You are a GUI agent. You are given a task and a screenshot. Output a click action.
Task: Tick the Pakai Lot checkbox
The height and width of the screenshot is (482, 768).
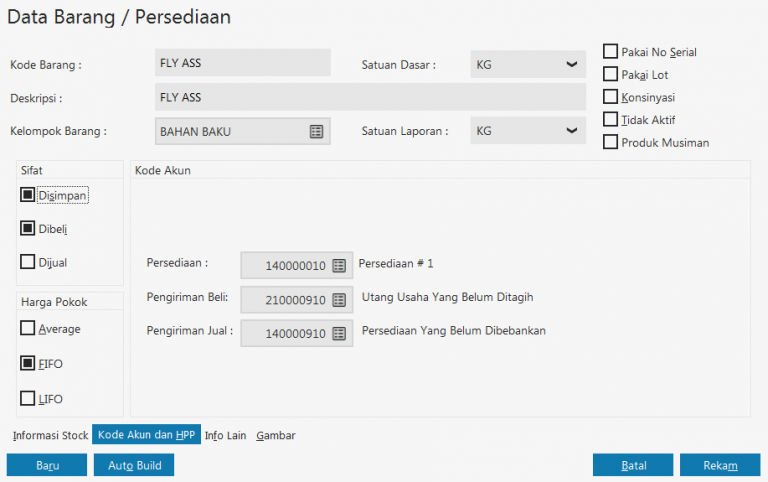(611, 74)
